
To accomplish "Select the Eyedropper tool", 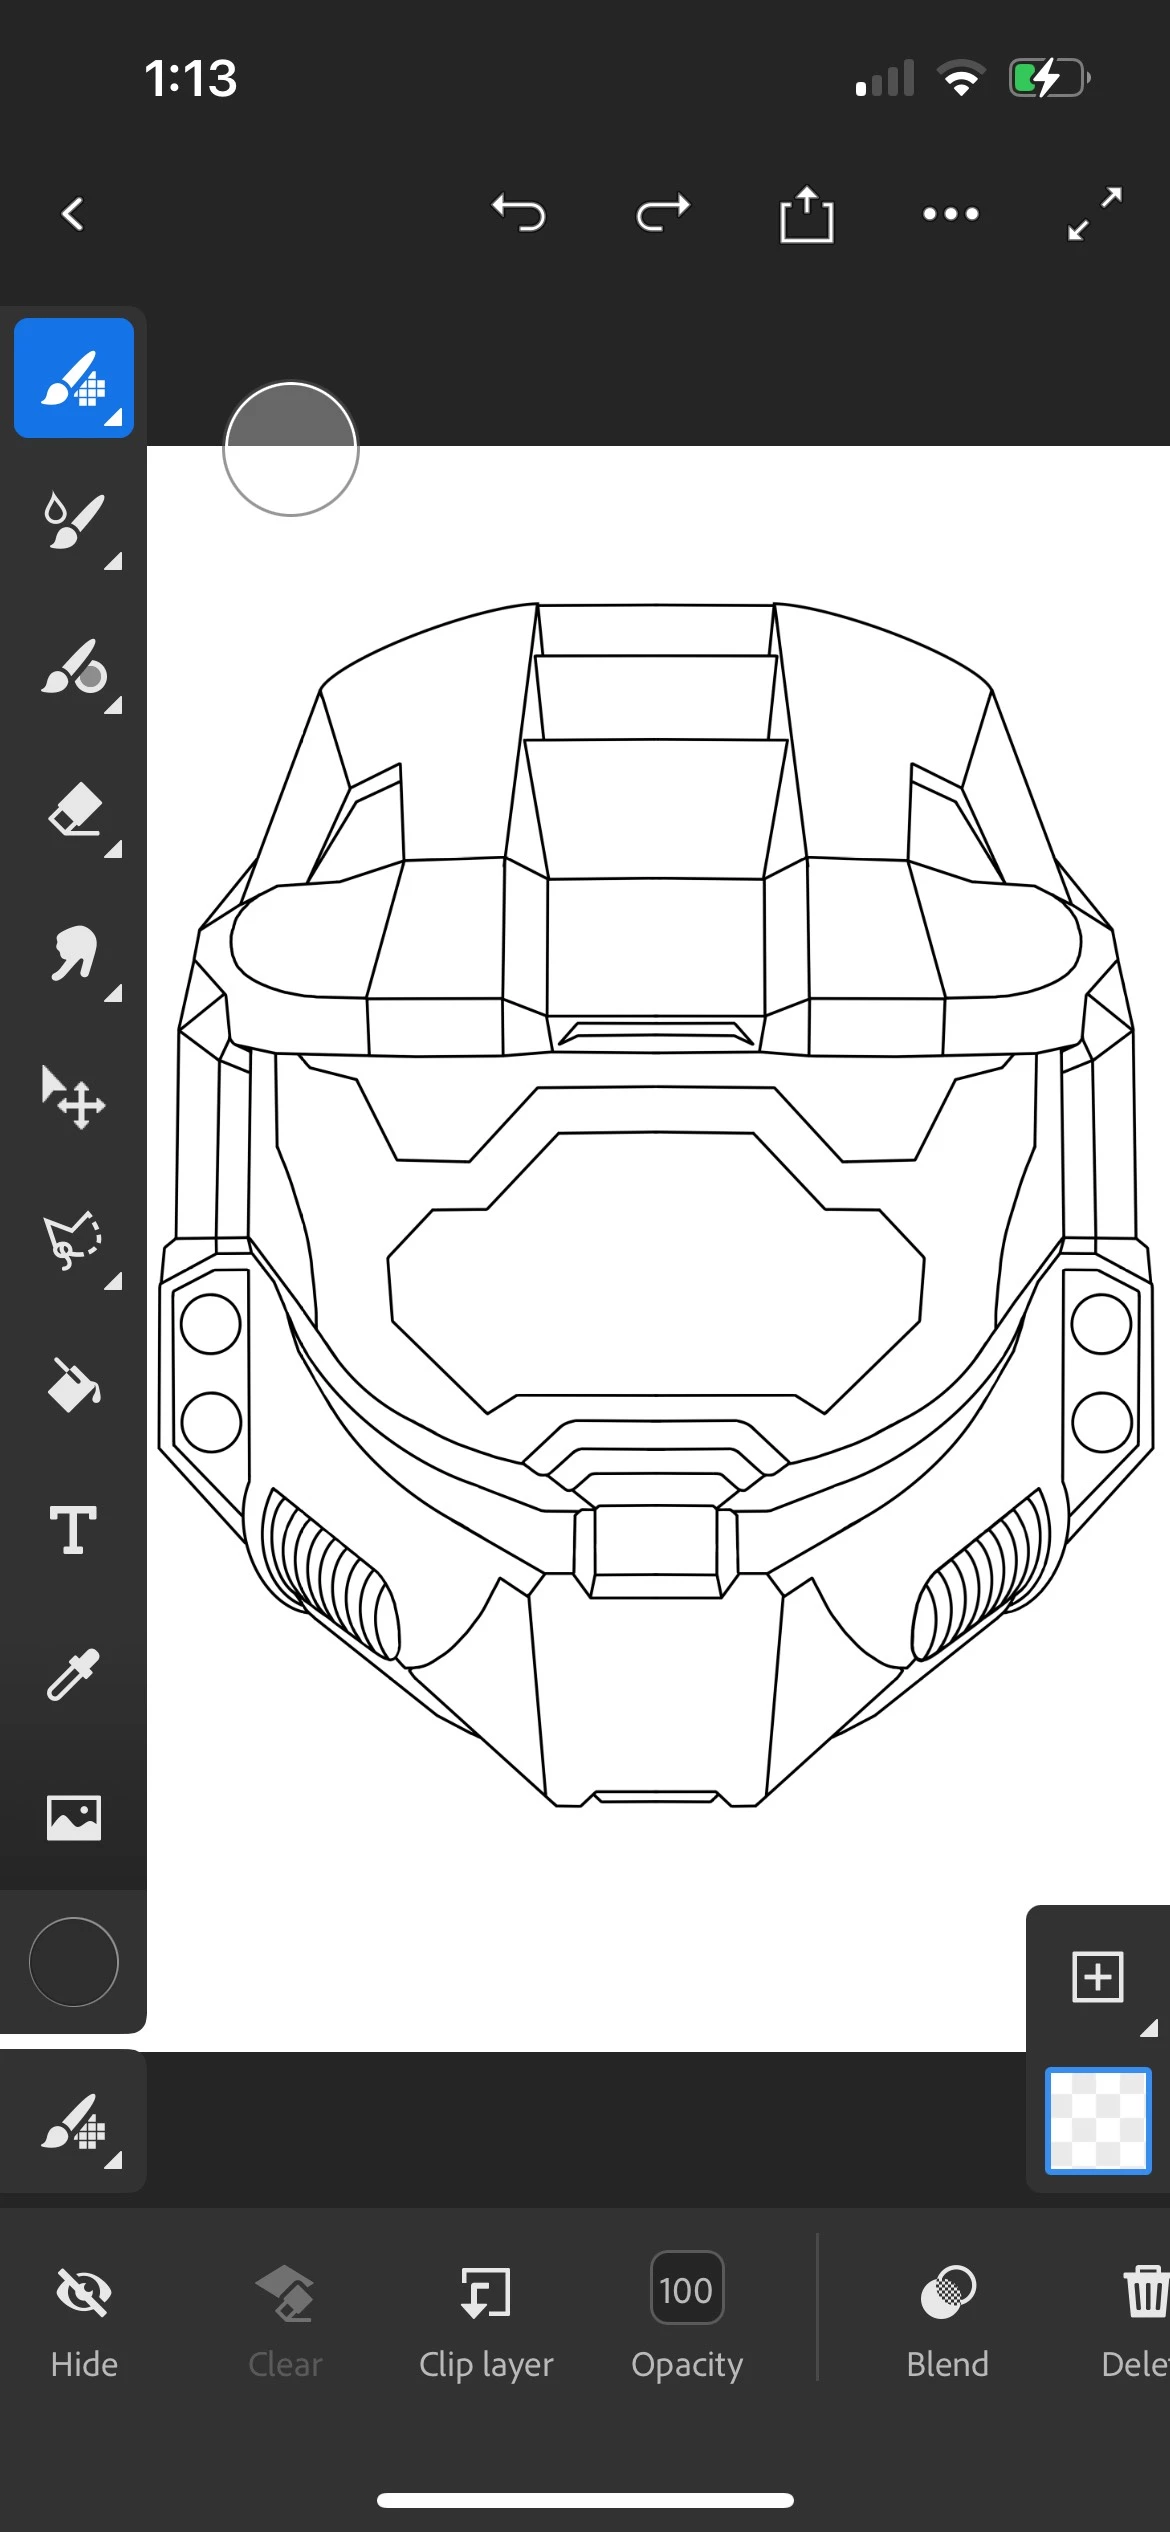I will coord(74,1673).
